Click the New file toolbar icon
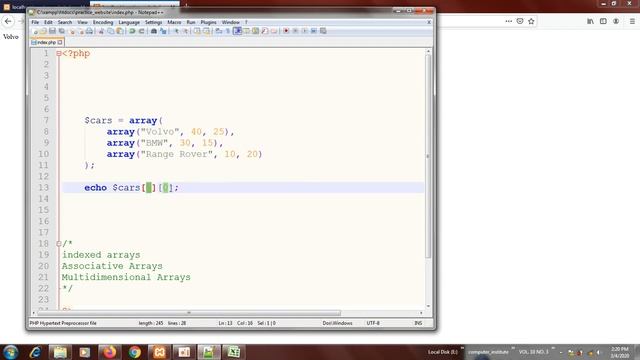Screen dimensions: 640x360 click(x=35, y=31)
